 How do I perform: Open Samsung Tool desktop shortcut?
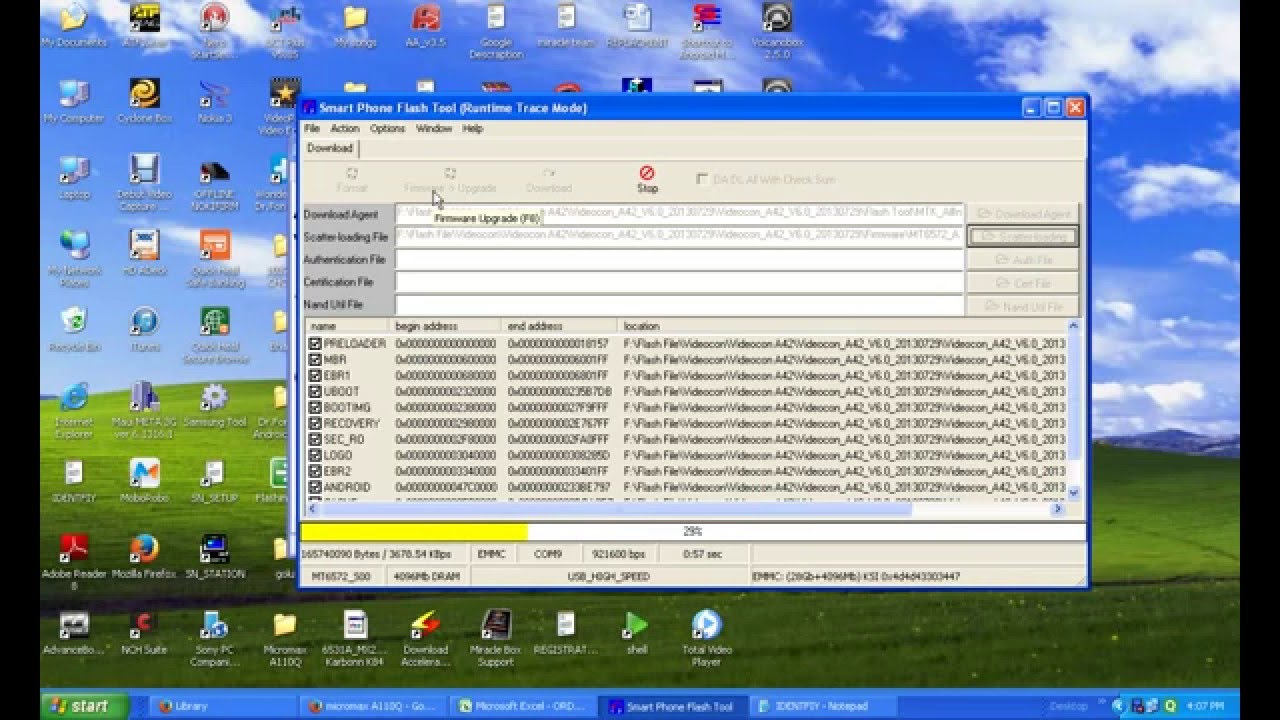point(215,405)
